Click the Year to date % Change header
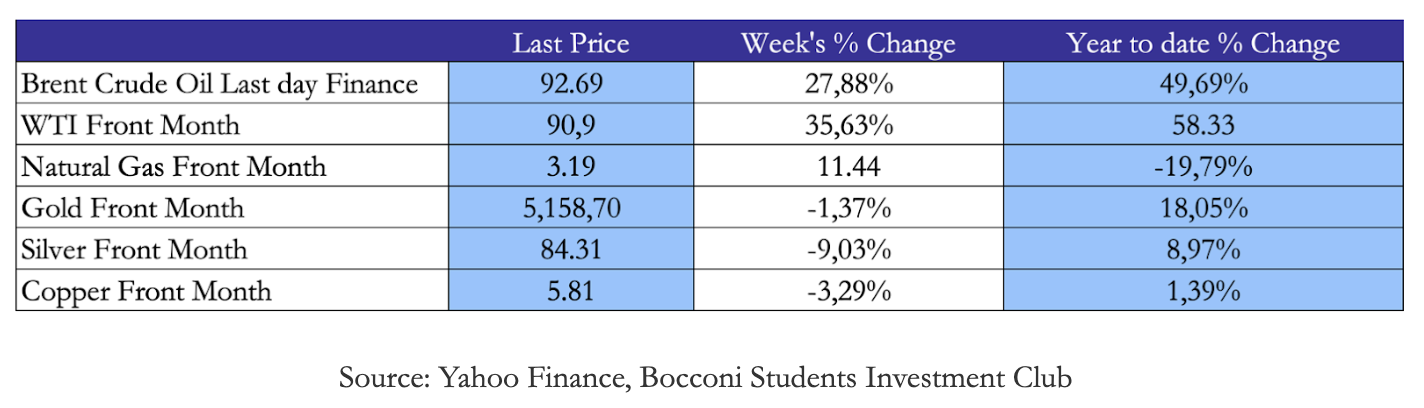1424x408 pixels. click(x=1202, y=43)
